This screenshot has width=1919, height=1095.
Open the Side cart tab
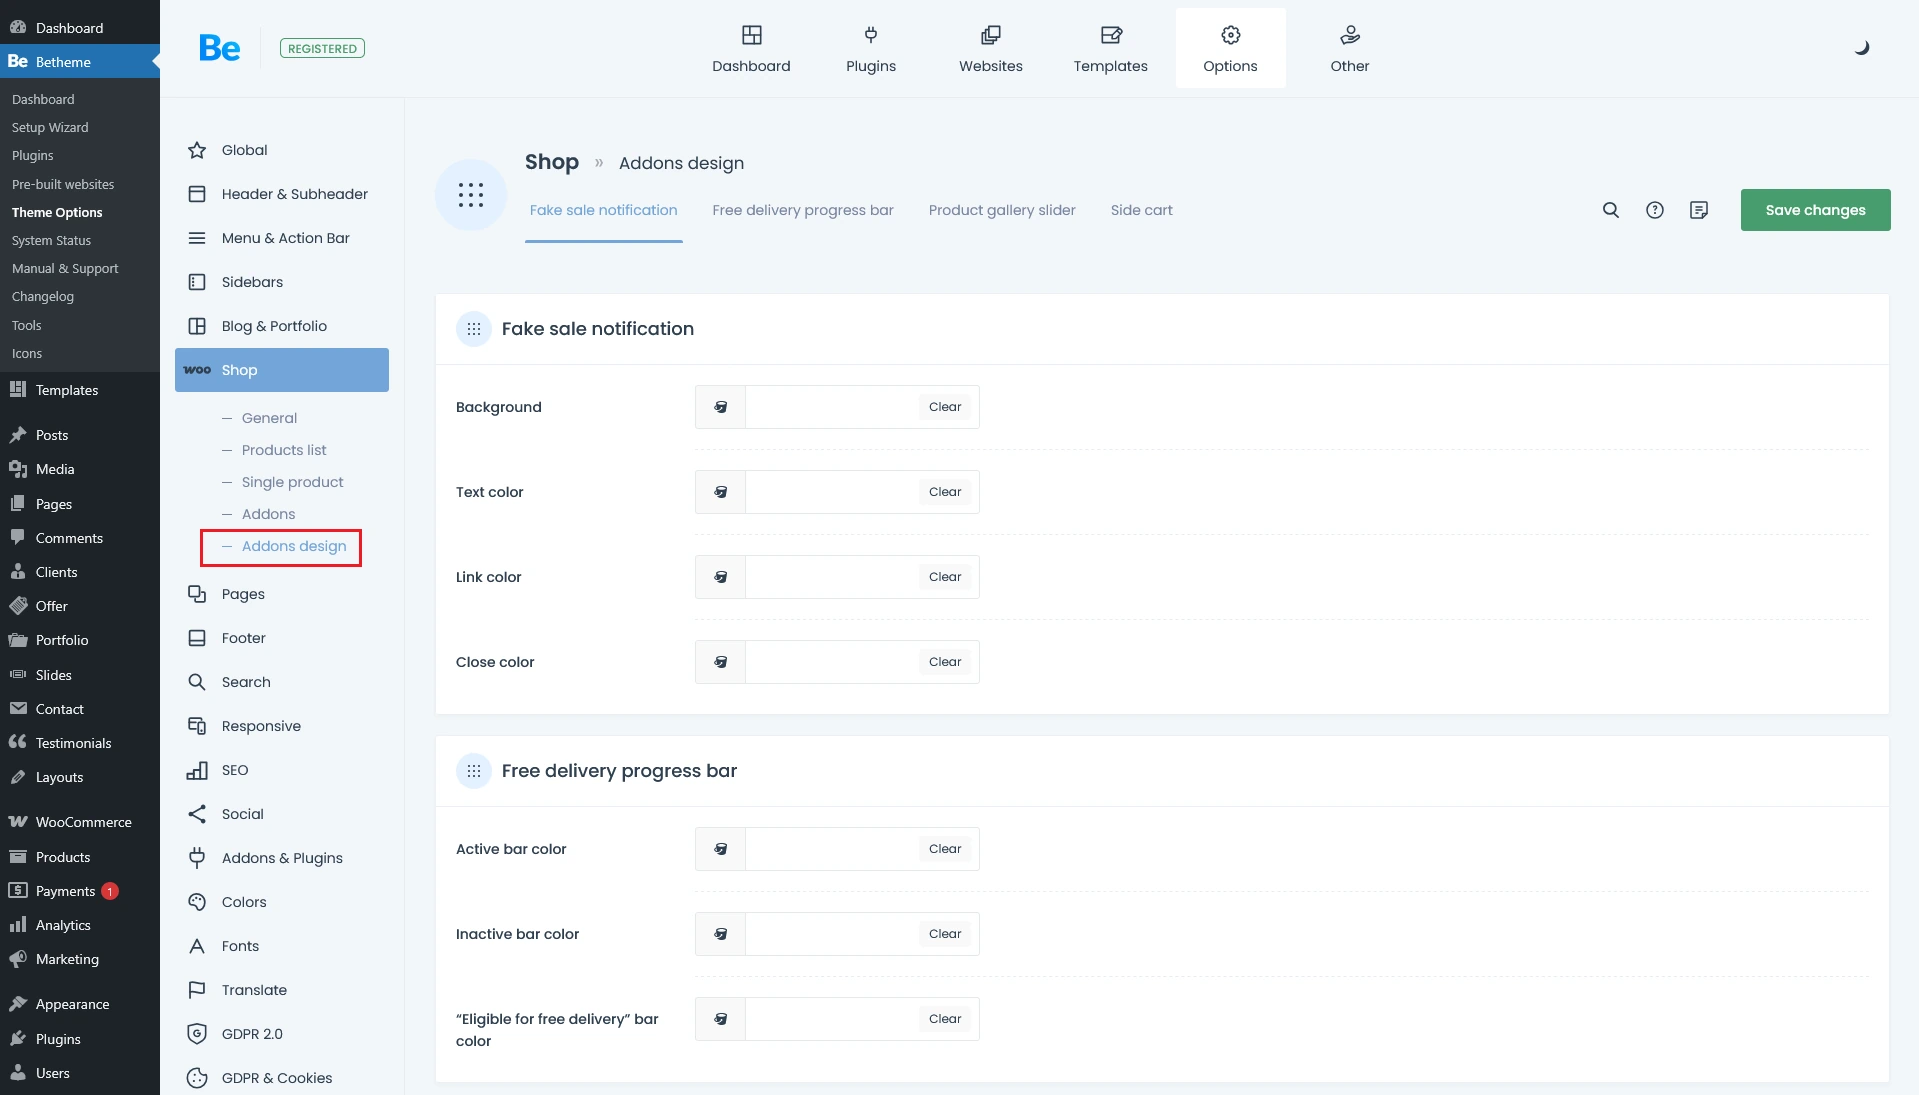(1141, 210)
